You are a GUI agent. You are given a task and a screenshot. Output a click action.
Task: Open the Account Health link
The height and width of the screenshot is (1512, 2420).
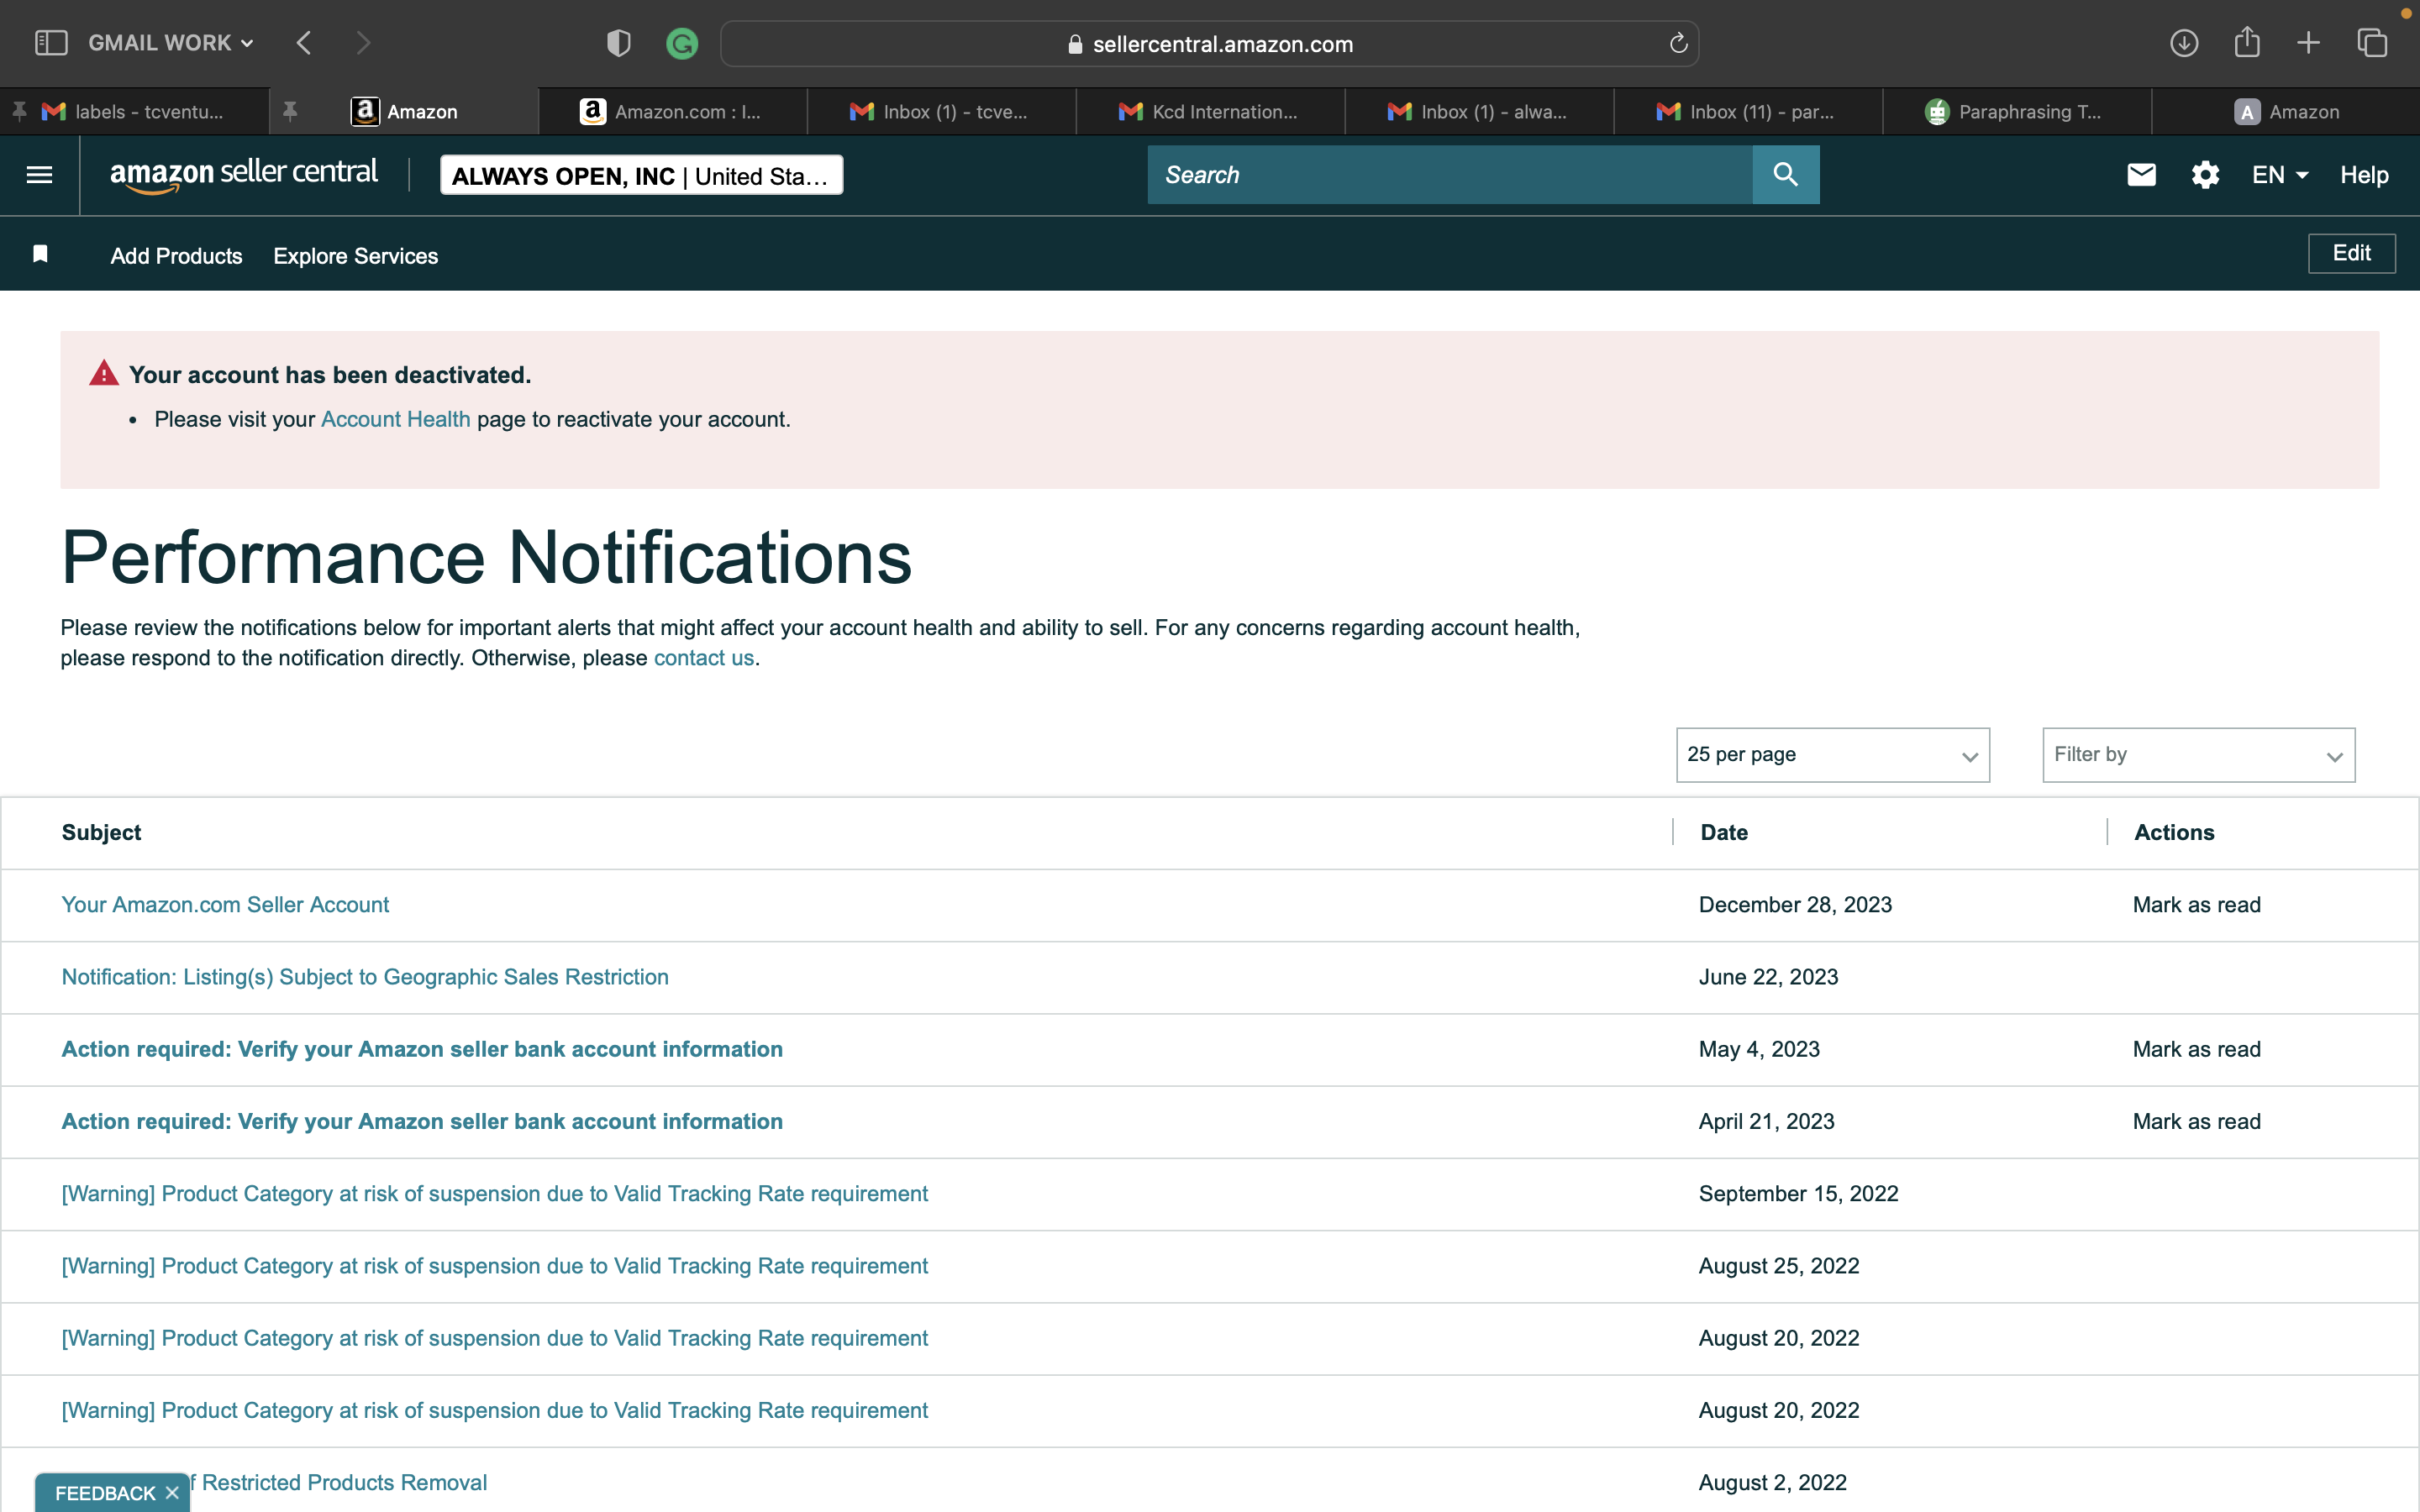coord(396,419)
